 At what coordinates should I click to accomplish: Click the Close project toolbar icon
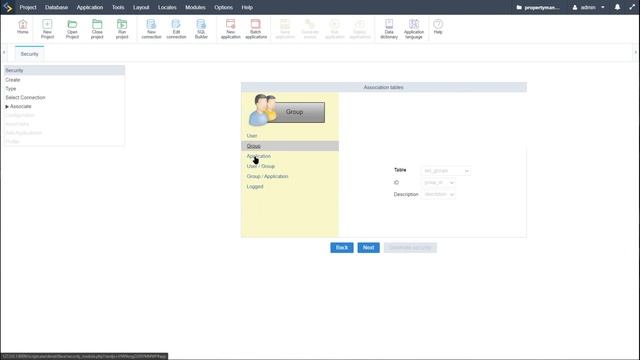coord(97,29)
